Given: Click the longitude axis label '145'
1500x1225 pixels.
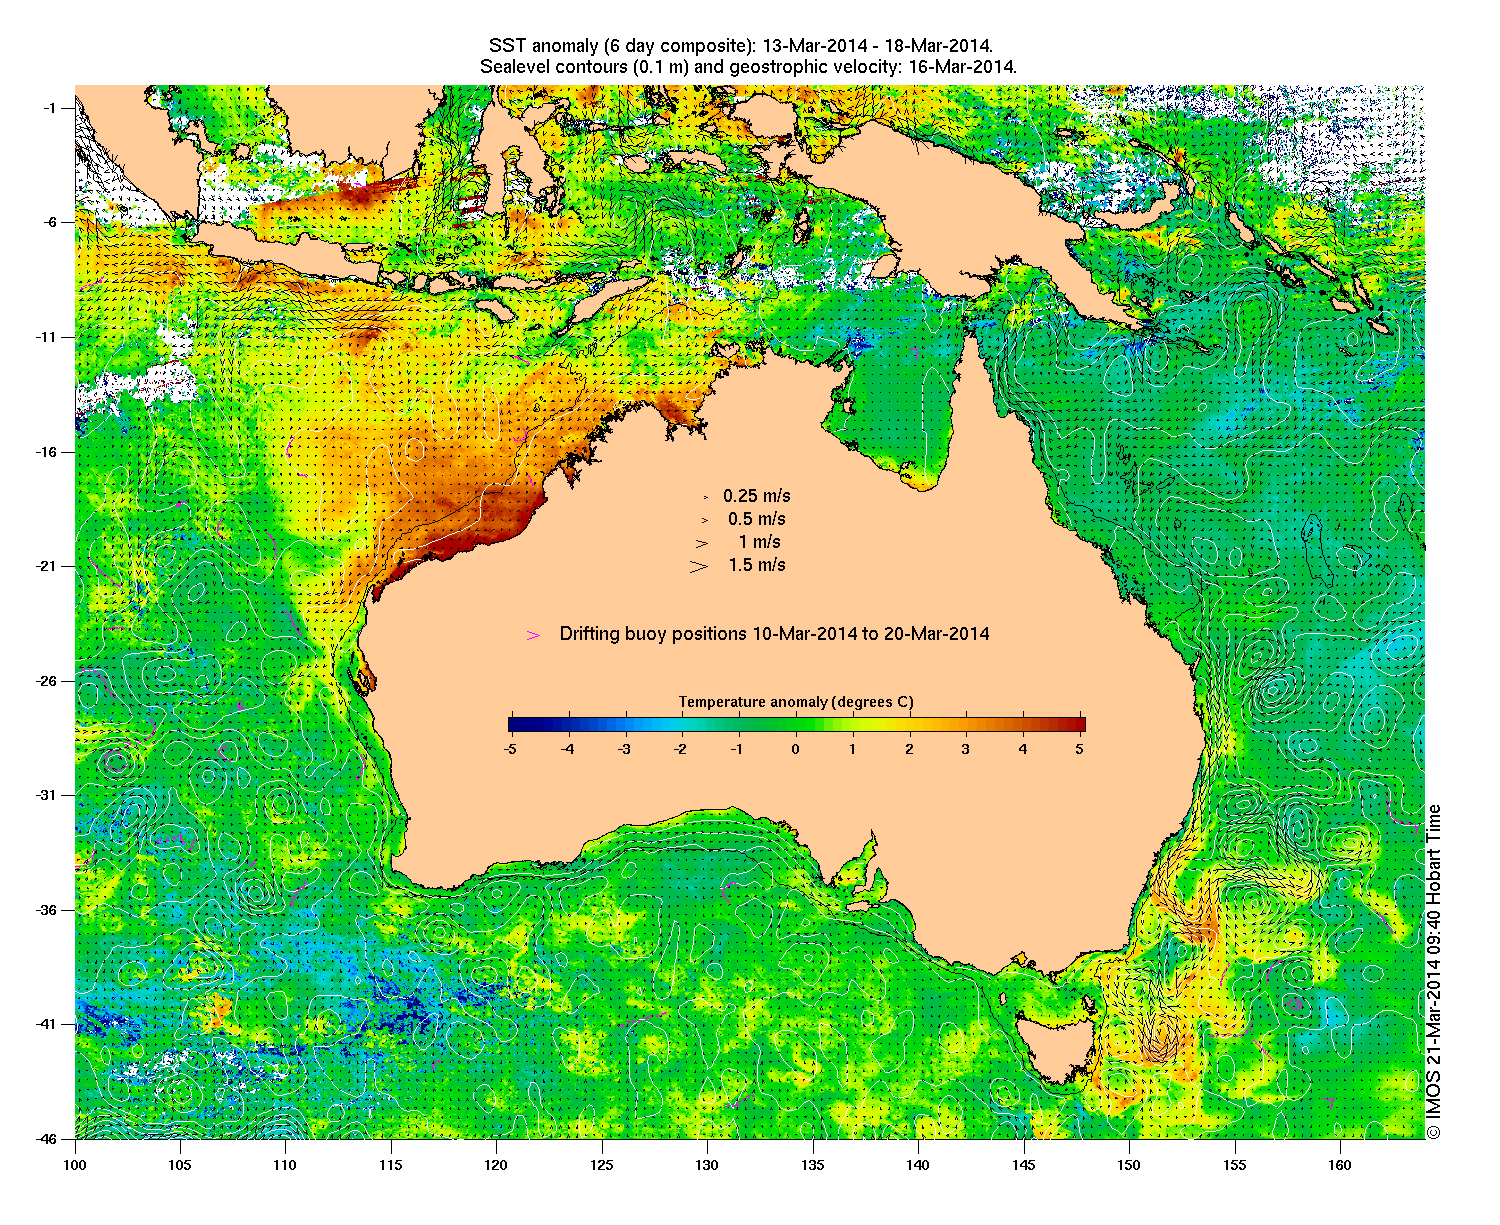Looking at the screenshot, I should [1024, 1164].
